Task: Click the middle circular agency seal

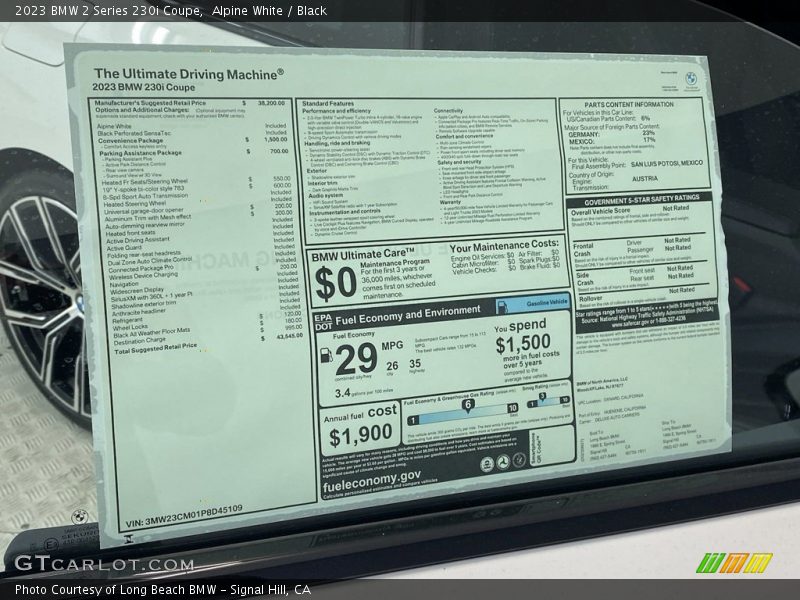Action: tap(503, 462)
